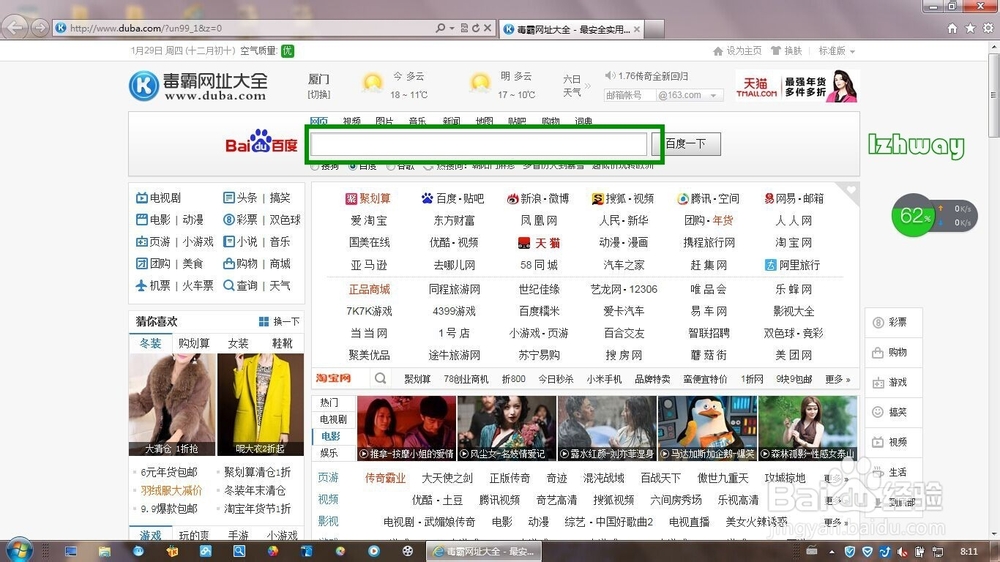
Task: Select the 视频 search tab above Baidu box
Action: coord(351,121)
